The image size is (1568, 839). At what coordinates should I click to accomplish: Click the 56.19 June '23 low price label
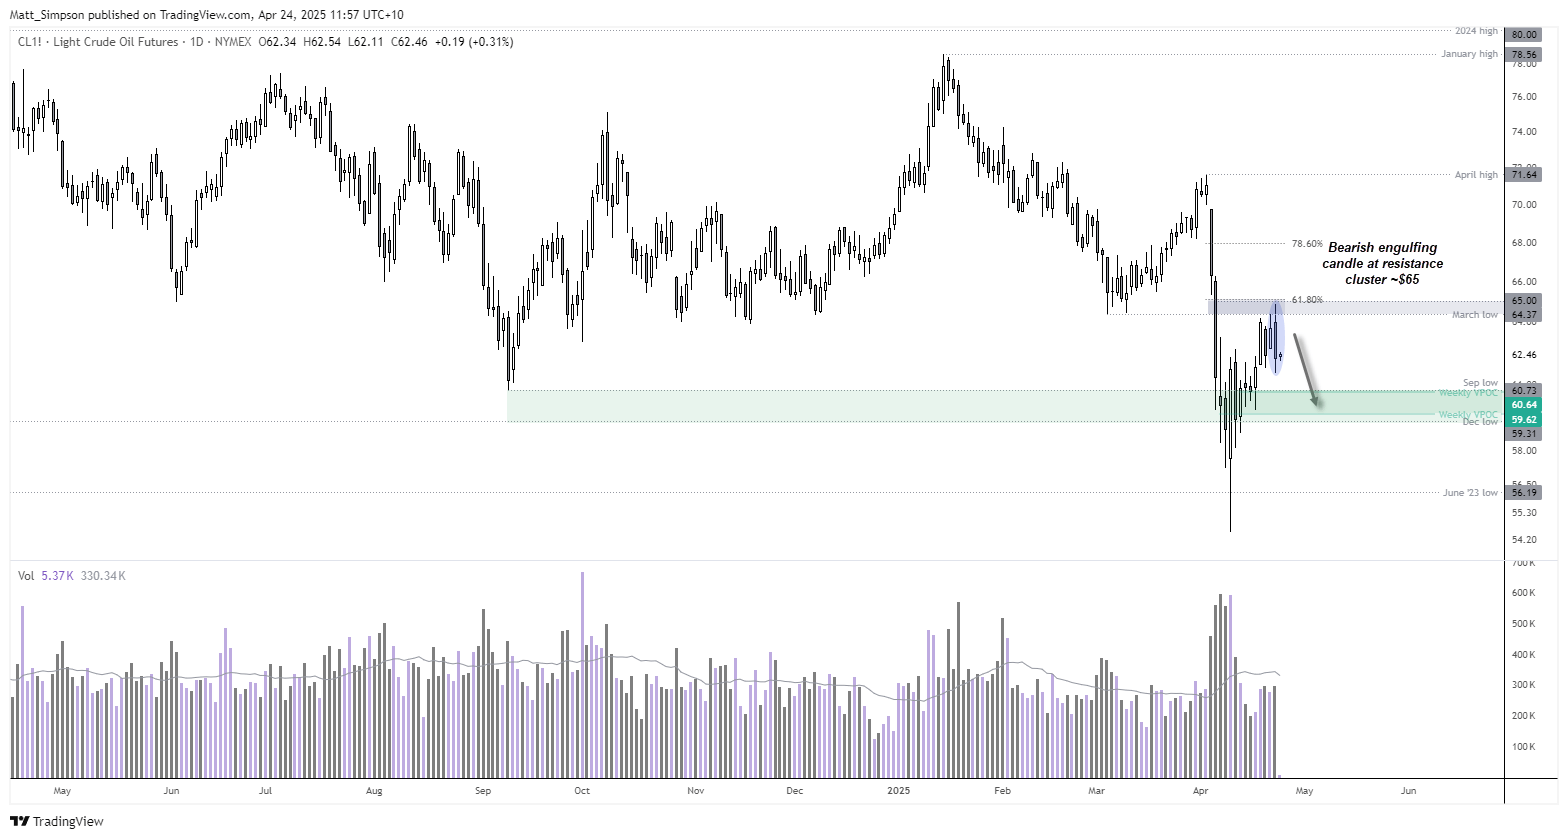pos(1524,493)
